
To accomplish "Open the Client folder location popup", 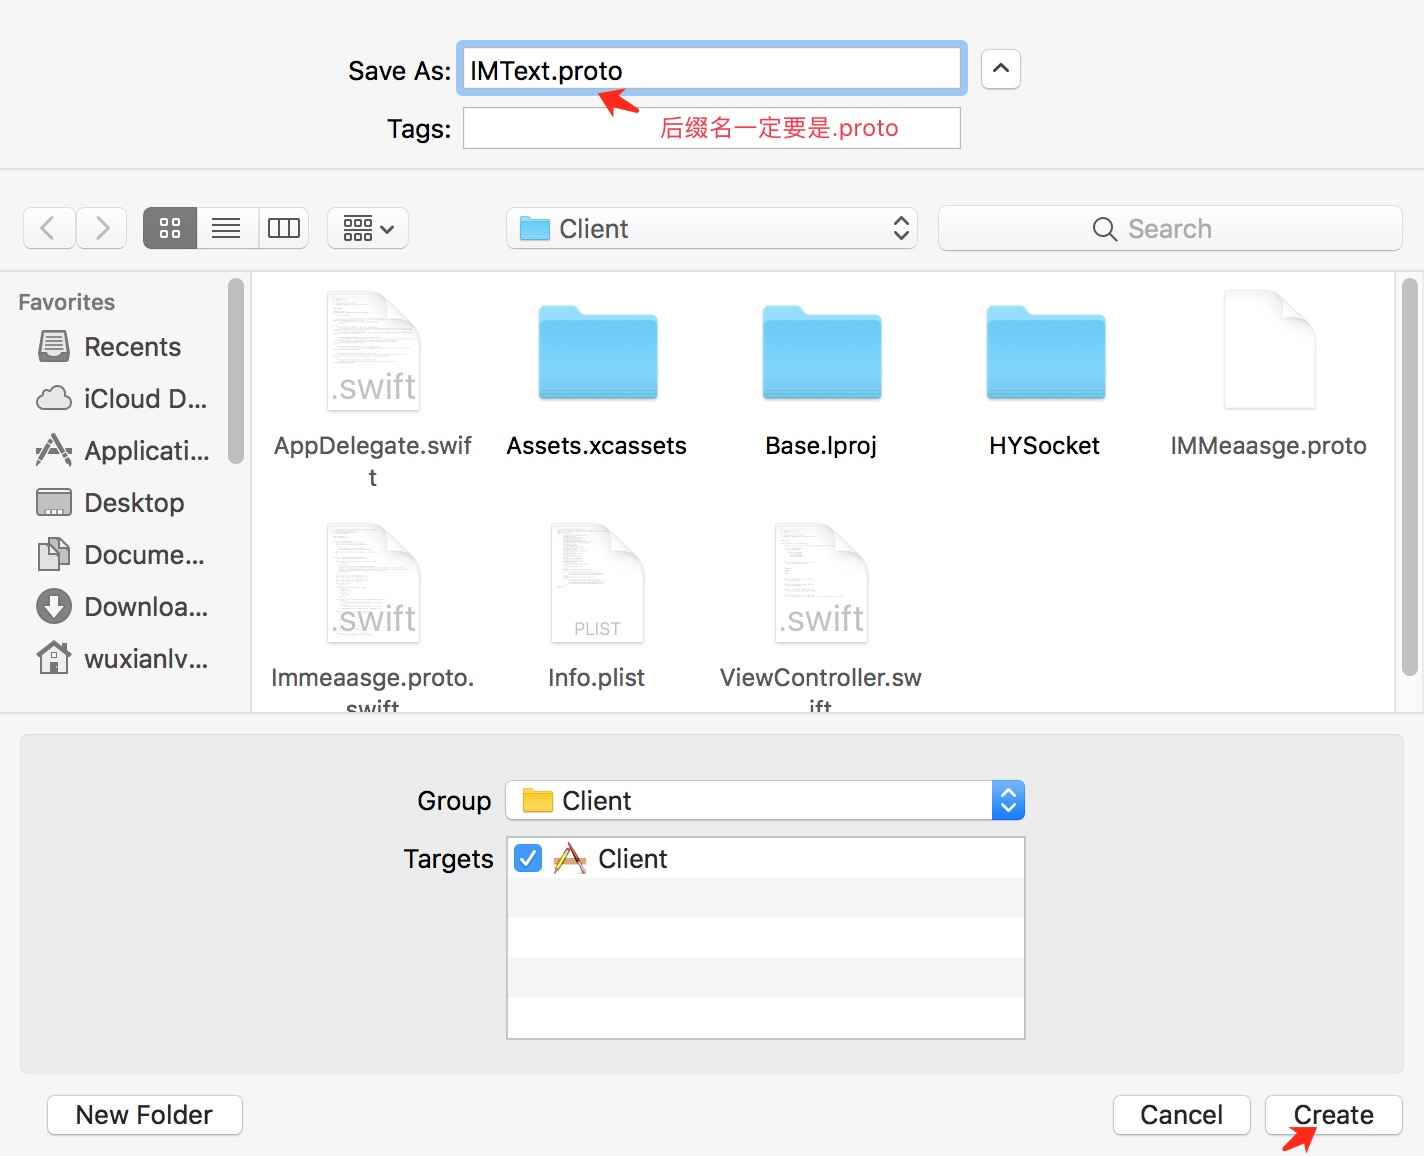I will (x=712, y=228).
